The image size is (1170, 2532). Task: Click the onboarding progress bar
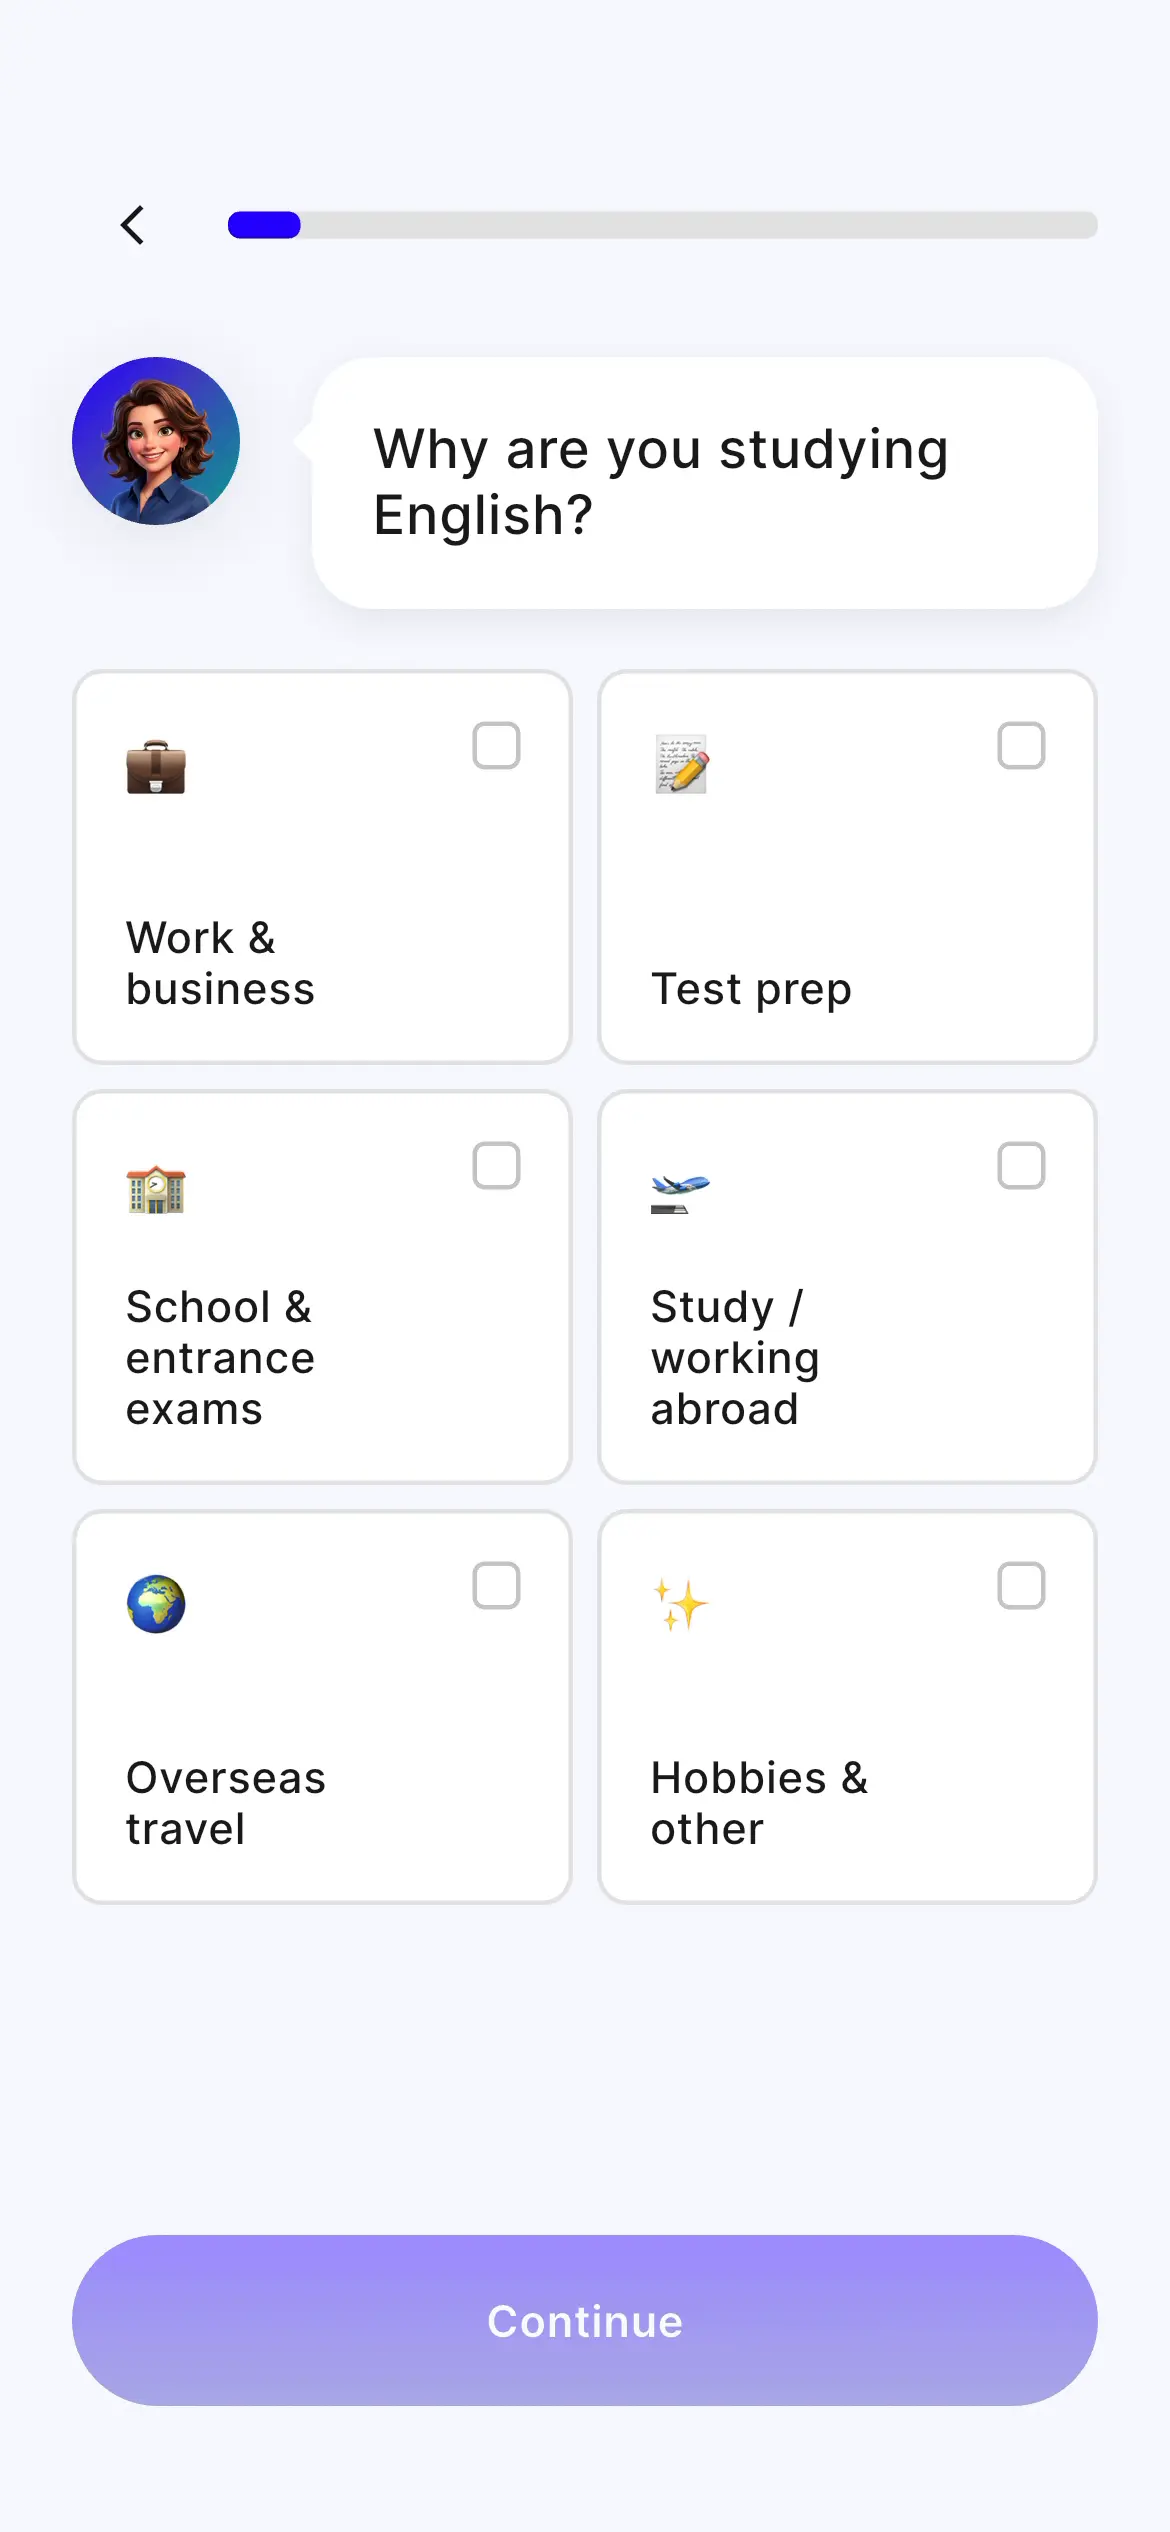click(663, 225)
